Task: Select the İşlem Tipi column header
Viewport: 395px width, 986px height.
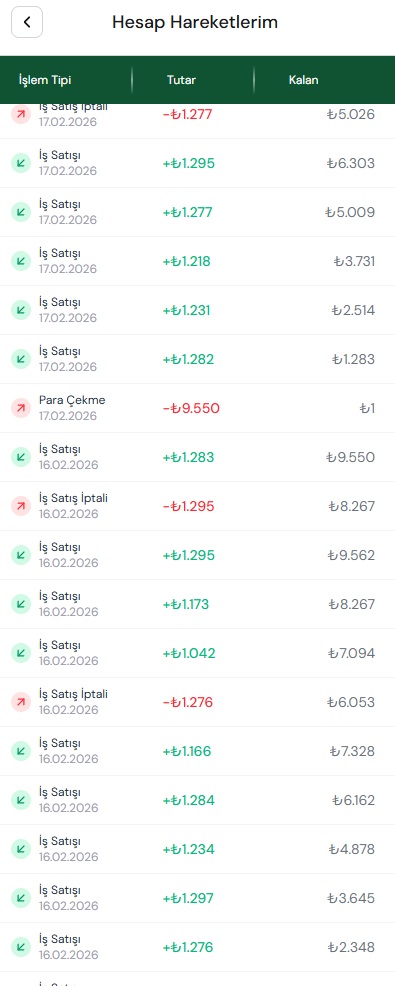Action: pyautogui.click(x=45, y=80)
